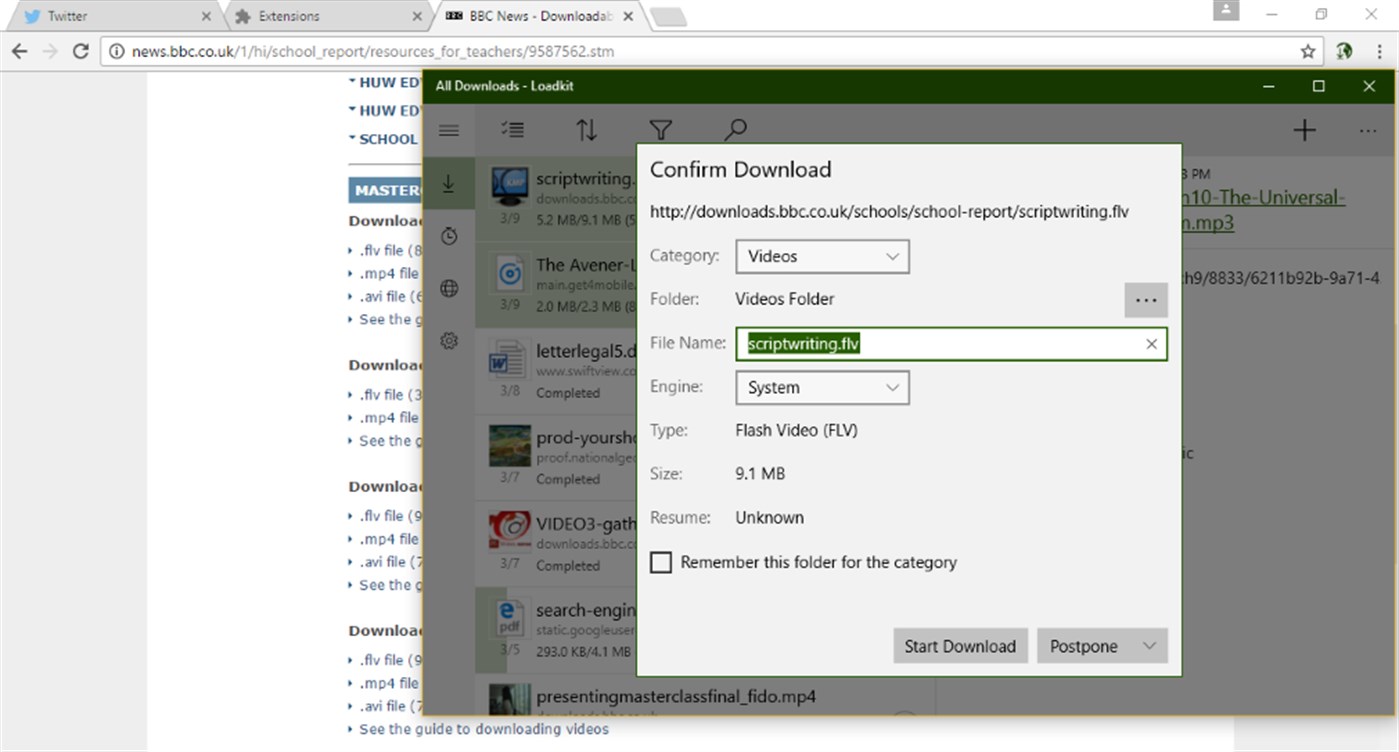Open the batch selection checklist icon
Image resolution: width=1399 pixels, height=752 pixels.
click(512, 129)
